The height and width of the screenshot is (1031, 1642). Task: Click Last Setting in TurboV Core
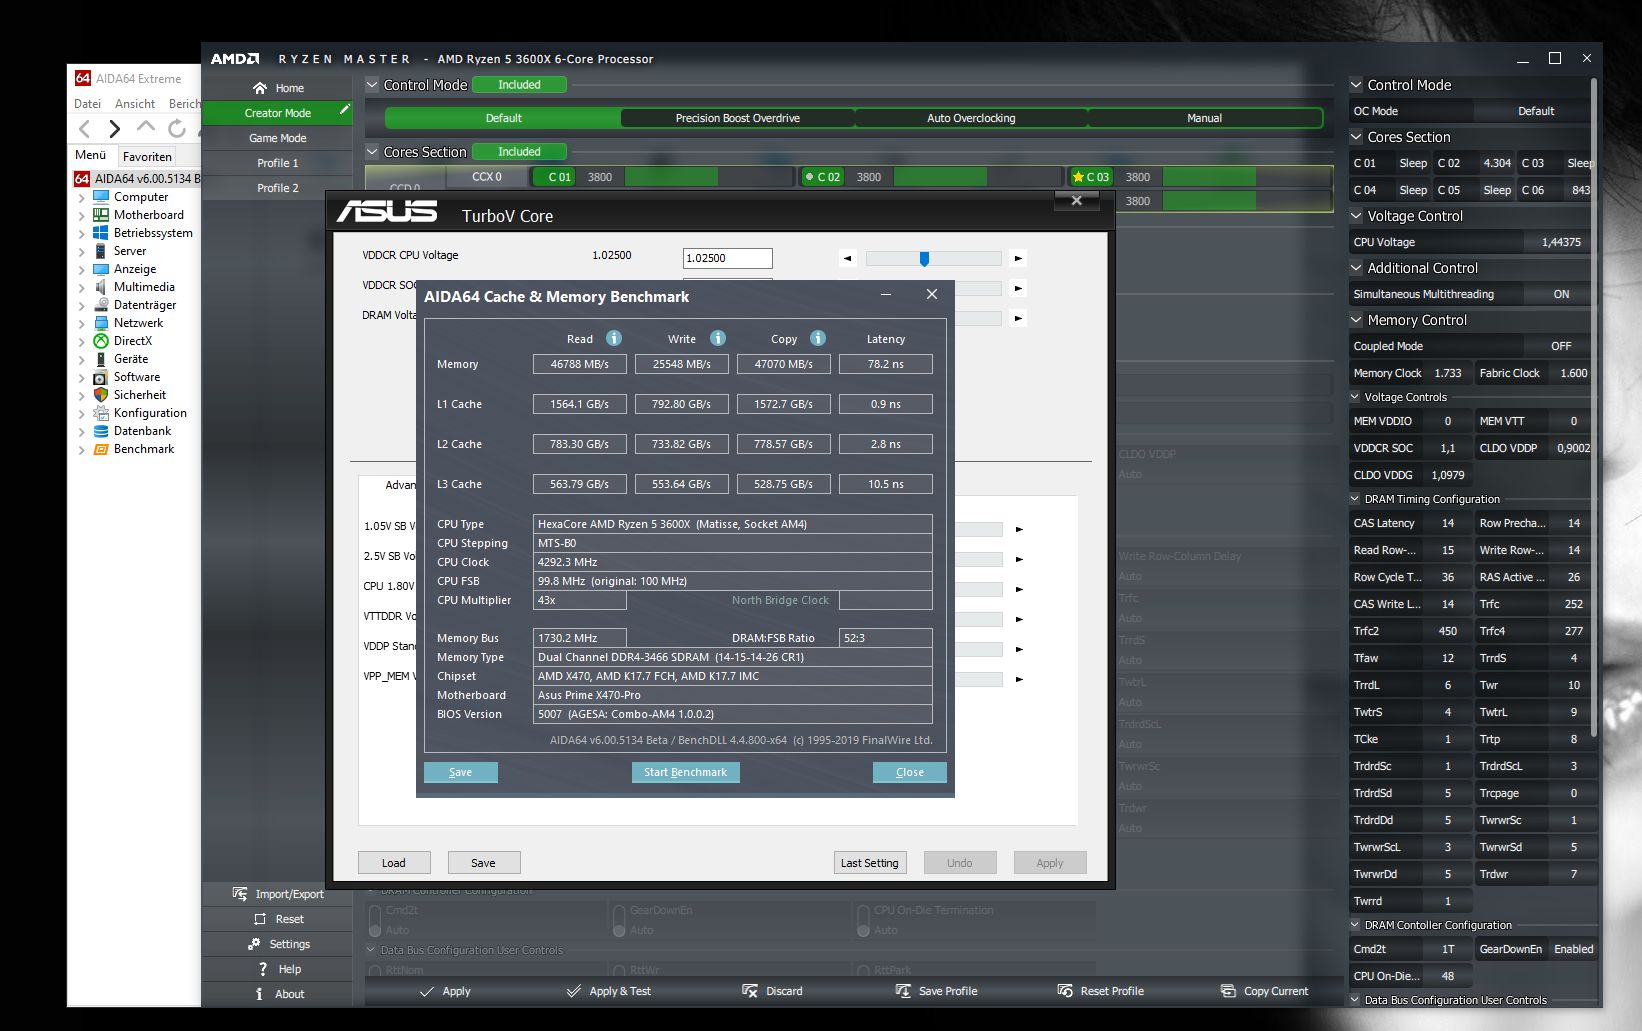[870, 863]
